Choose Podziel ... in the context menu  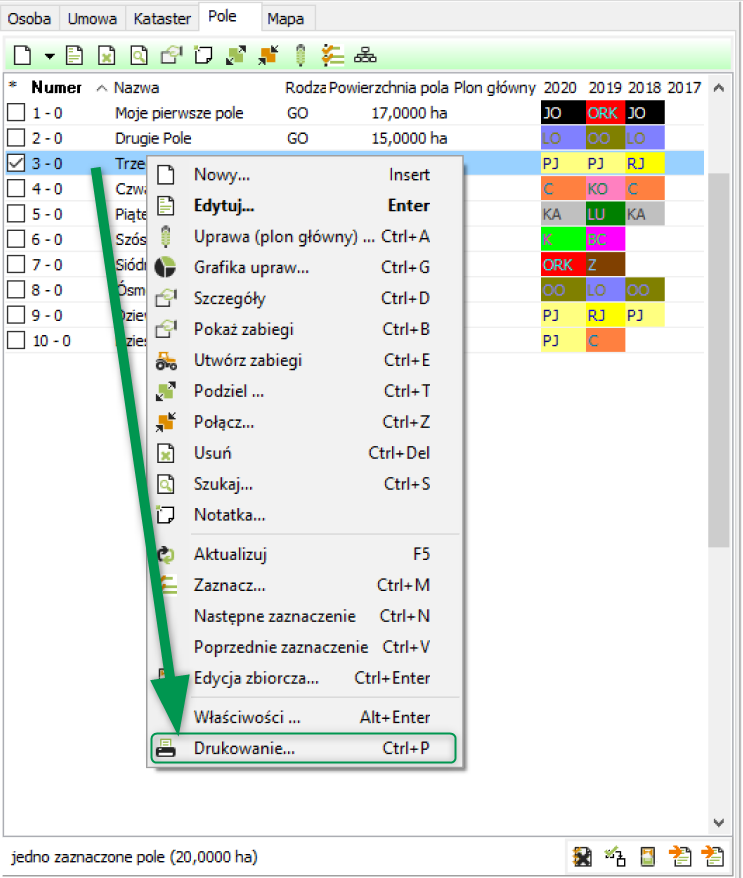click(x=305, y=391)
